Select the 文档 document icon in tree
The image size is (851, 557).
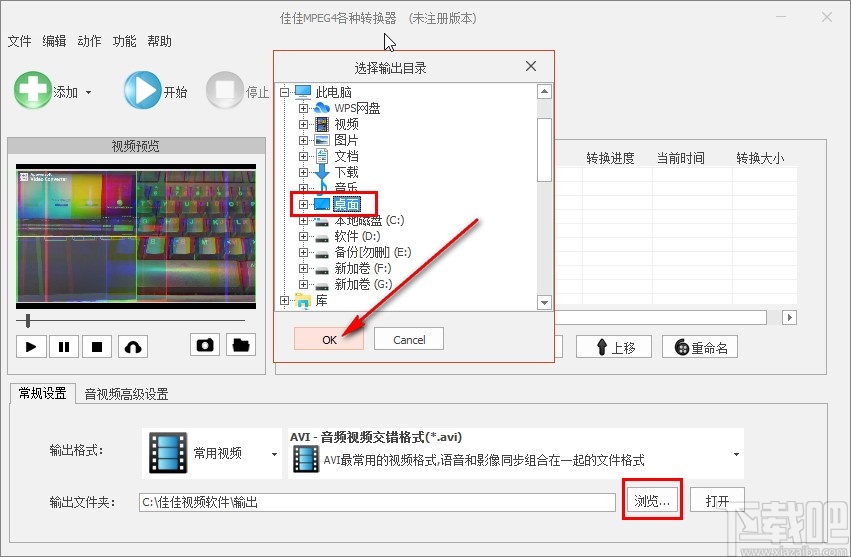point(322,156)
